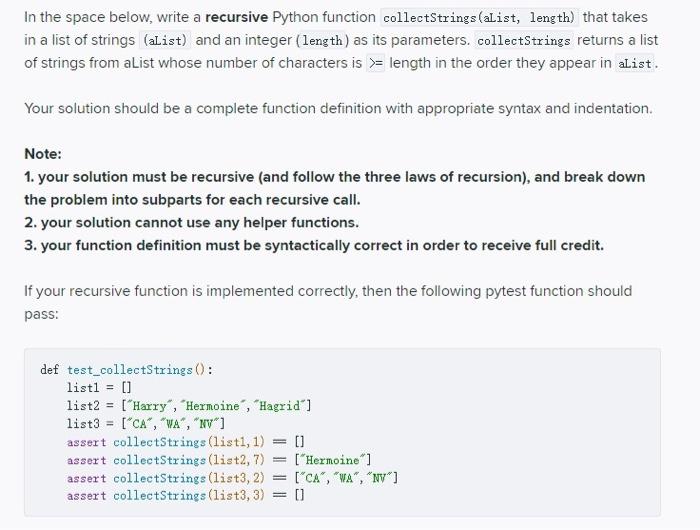Click the assert line with collectStrings(list3,3)

pos(186,496)
